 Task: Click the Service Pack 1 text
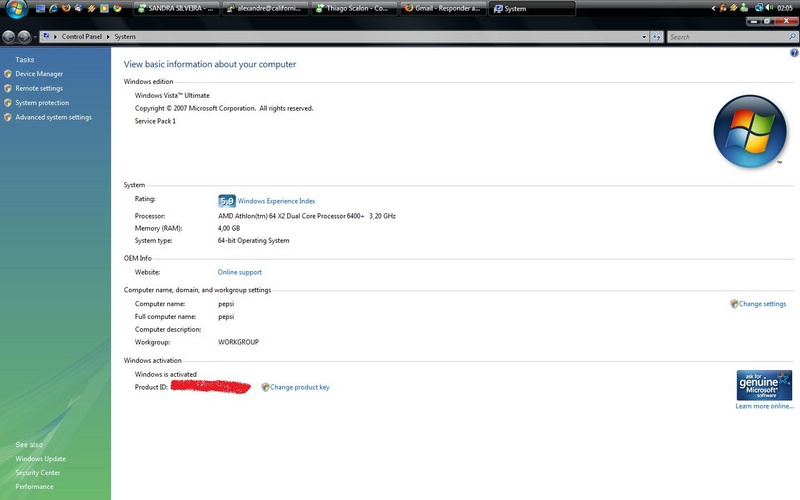pos(155,121)
